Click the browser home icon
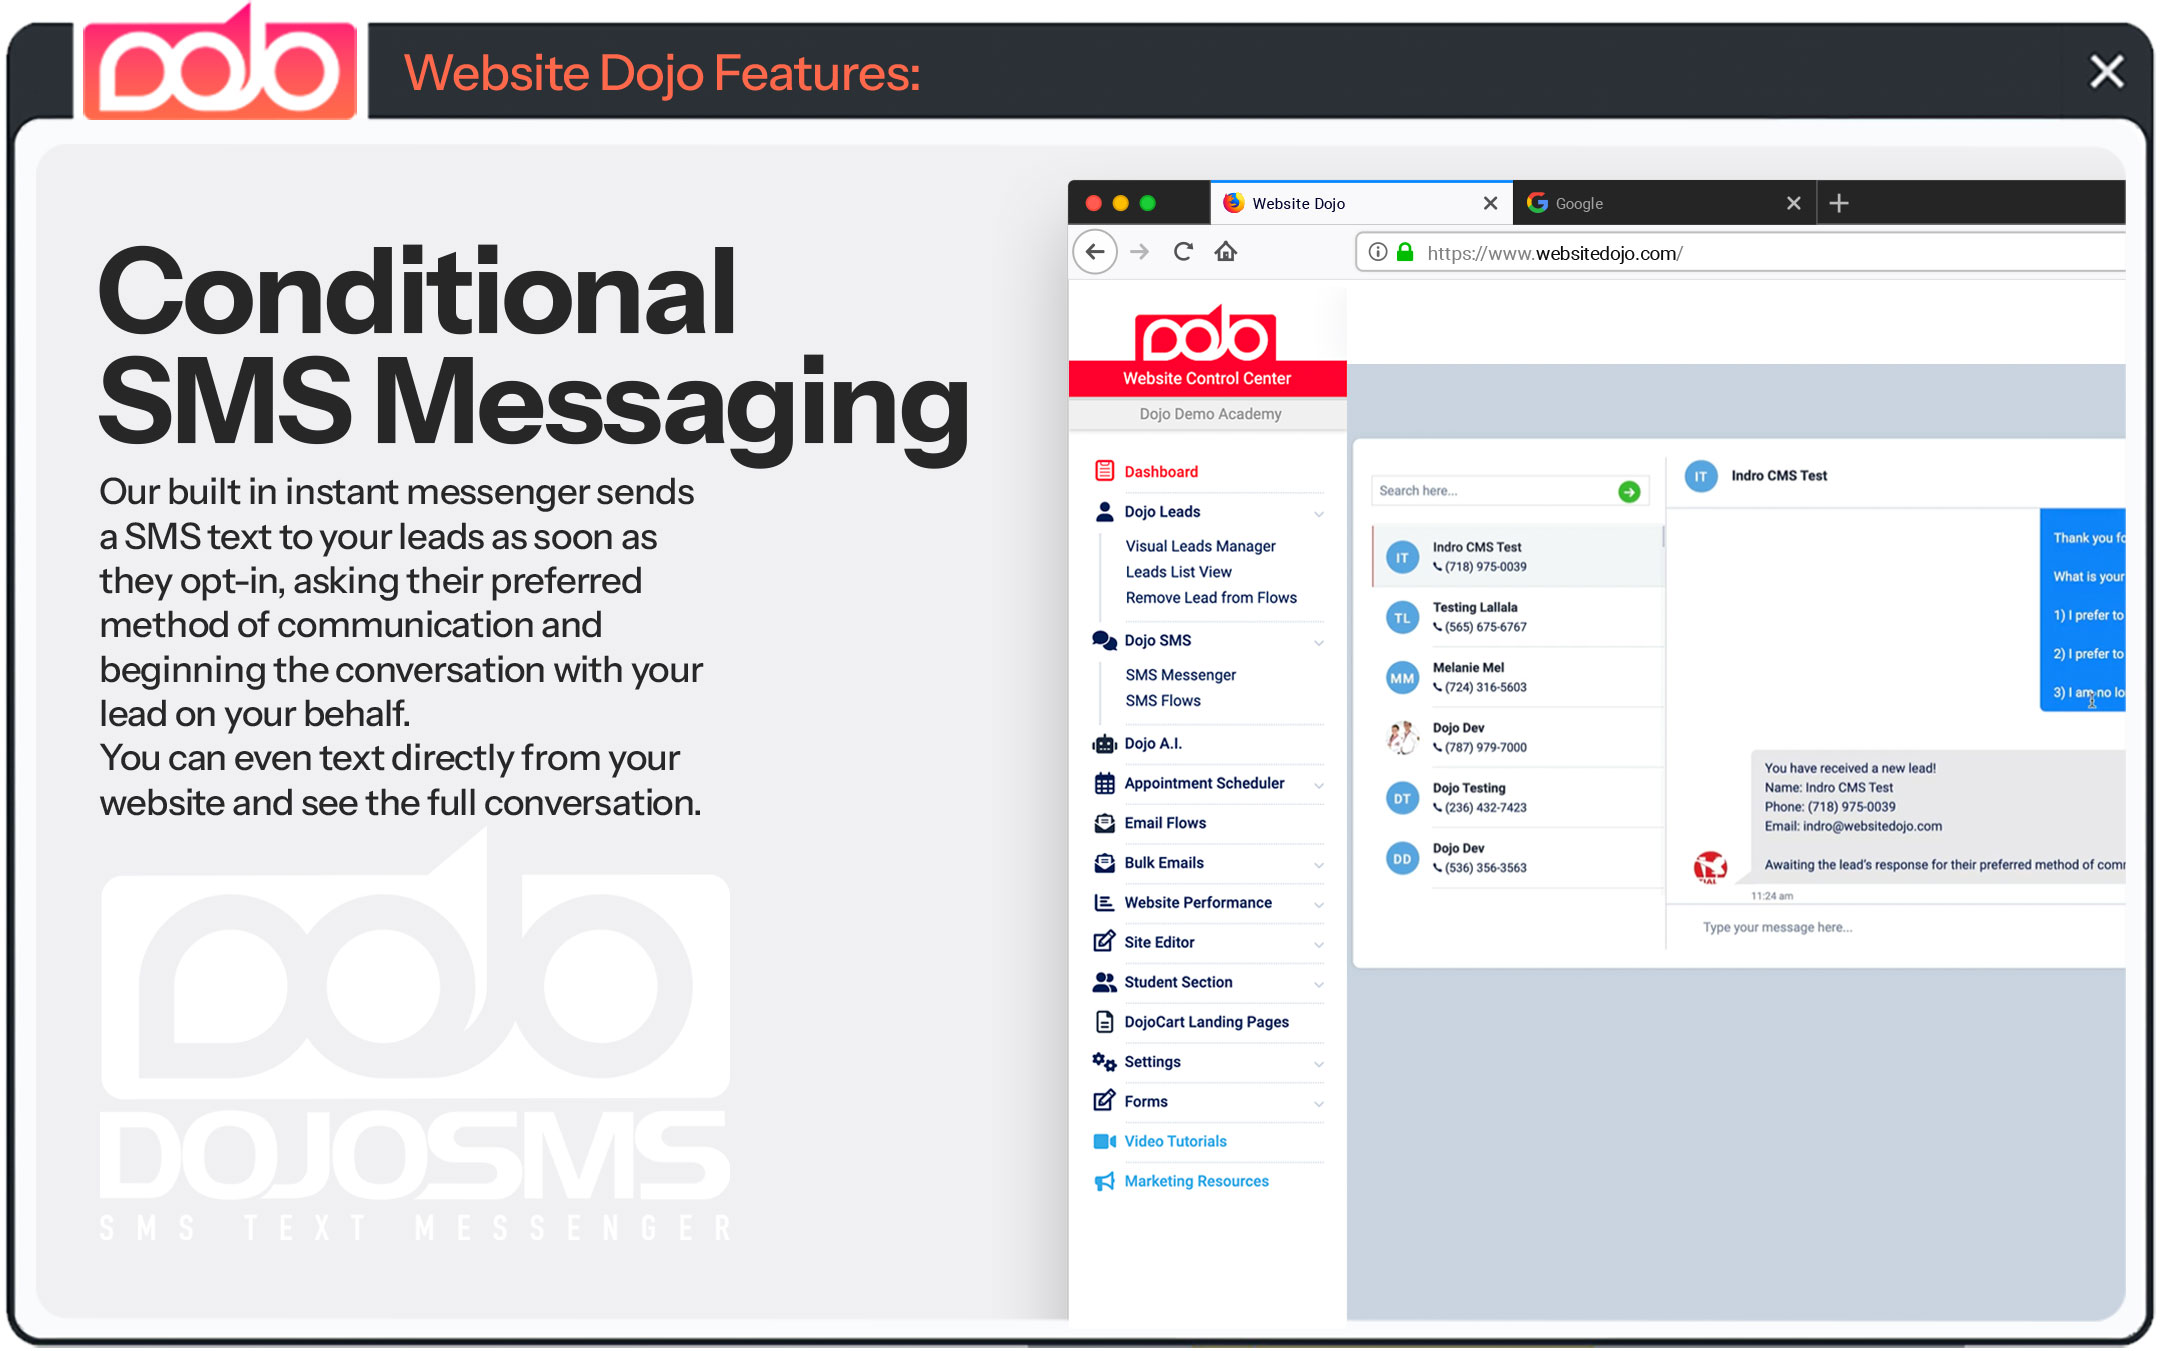 point(1226,252)
